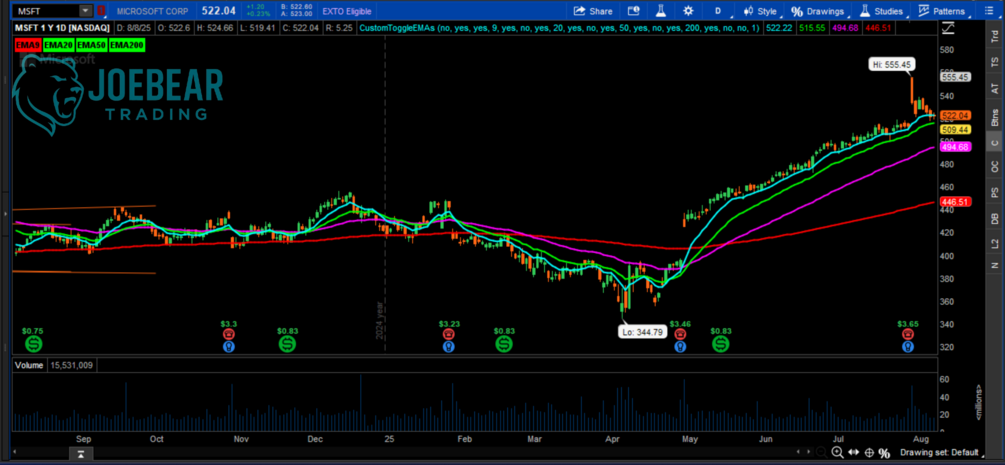Click the $3.46 earnings phone icon
Image resolution: width=1005 pixels, height=465 pixels.
point(680,334)
